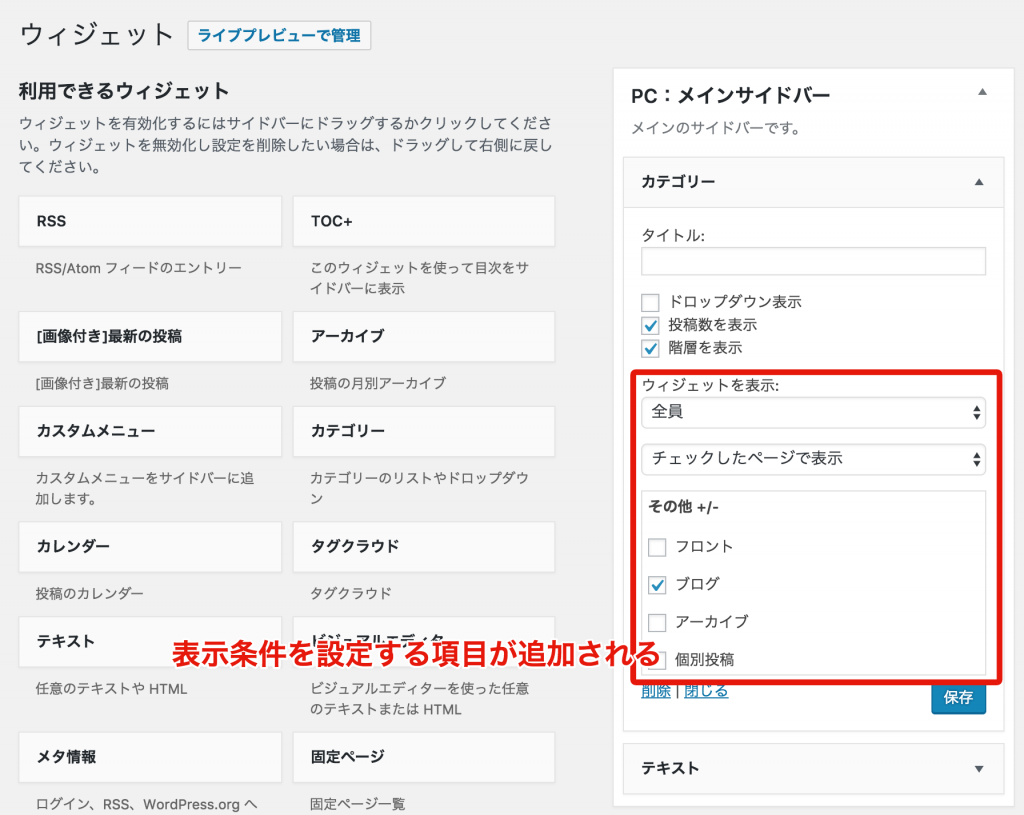Select the アーカイブ available widget
The height and width of the screenshot is (815, 1024).
click(x=424, y=336)
